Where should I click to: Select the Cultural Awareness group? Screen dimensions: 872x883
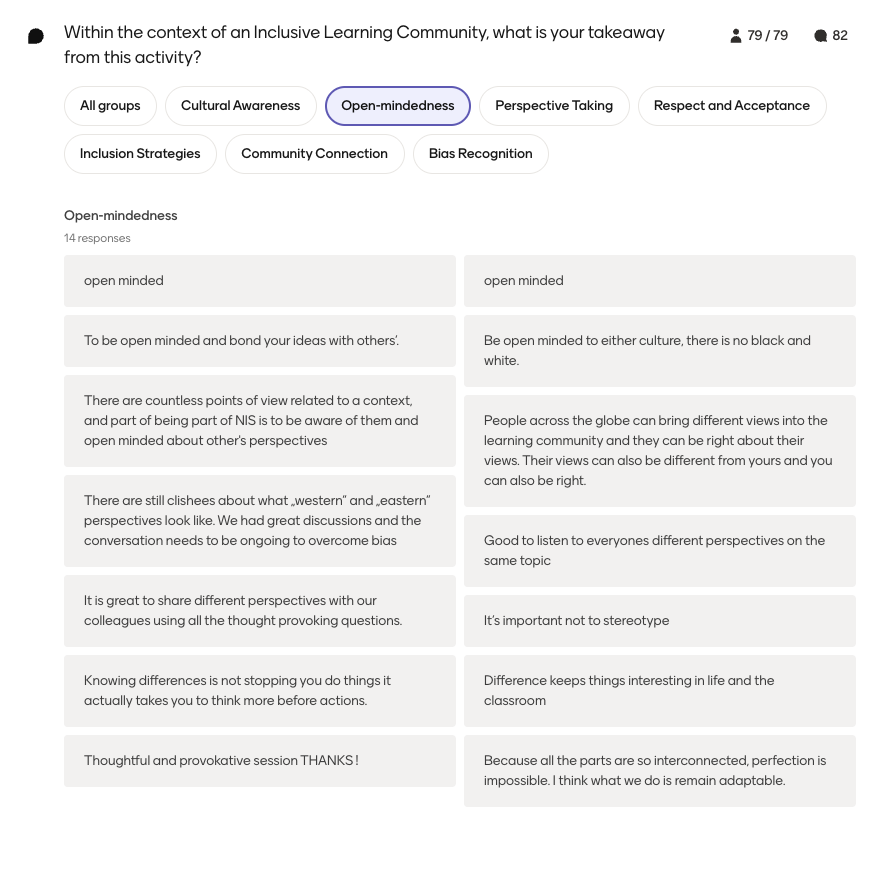(x=241, y=106)
